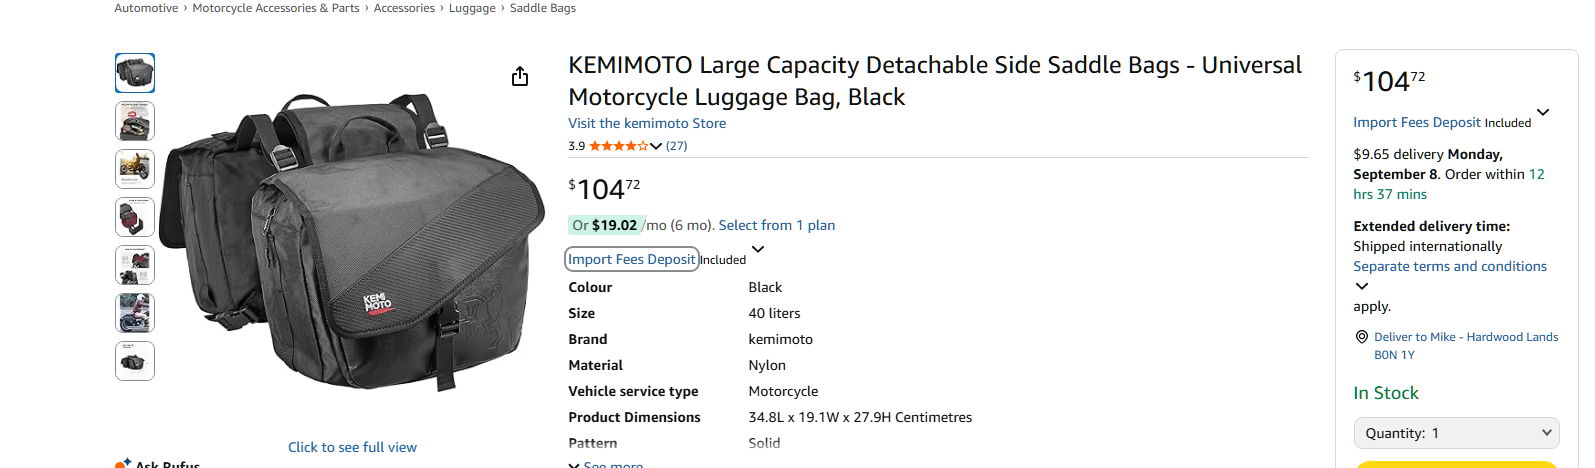Go to Saddle Bags breadcrumb
Viewport: 1595px width, 468px height.
(x=542, y=8)
